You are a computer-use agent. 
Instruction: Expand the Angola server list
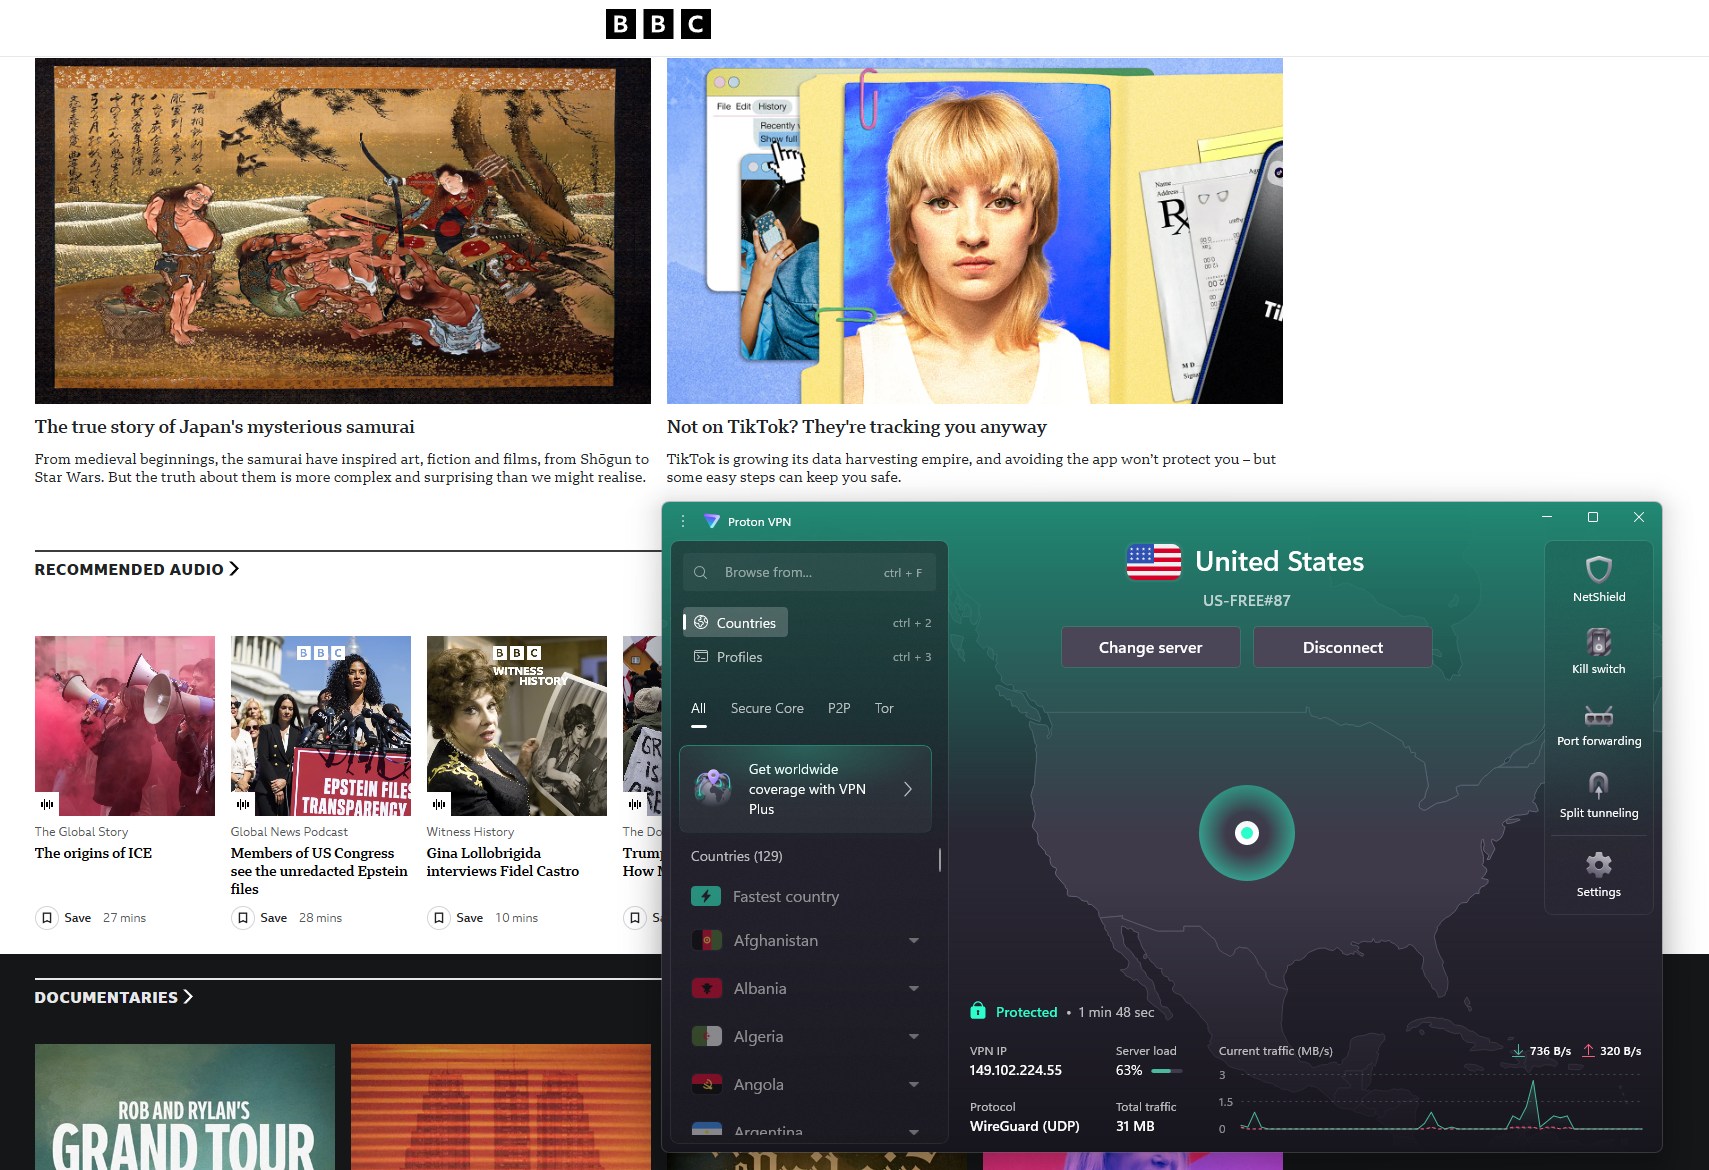pos(914,1084)
